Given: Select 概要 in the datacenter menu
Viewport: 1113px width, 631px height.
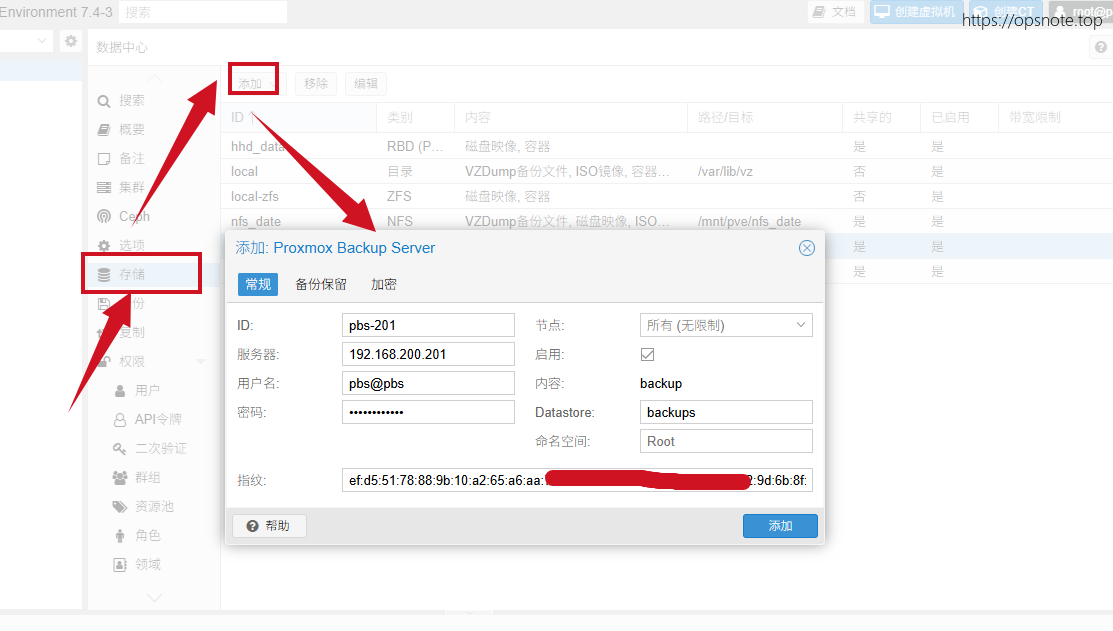Looking at the screenshot, I should [x=132, y=130].
